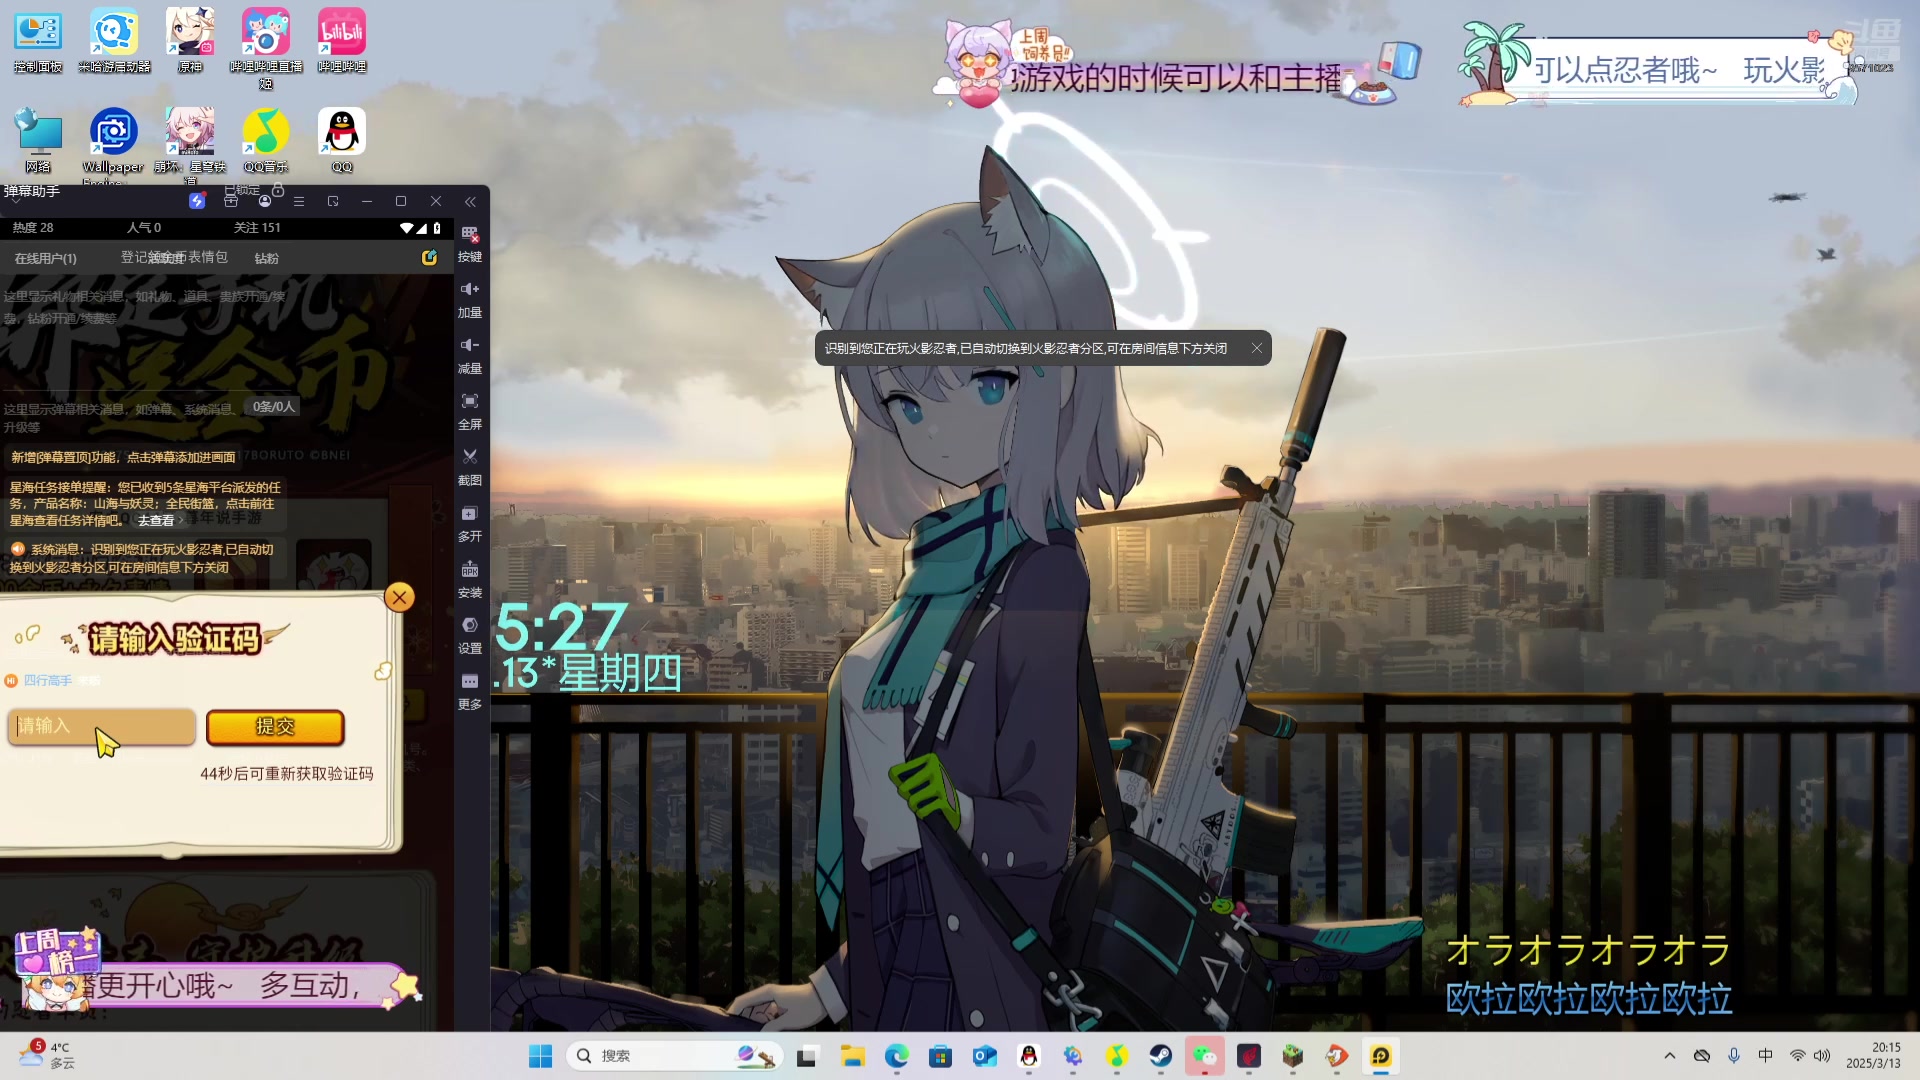Open the 控制面板 desktop shortcut
The image size is (1920, 1080).
point(38,40)
